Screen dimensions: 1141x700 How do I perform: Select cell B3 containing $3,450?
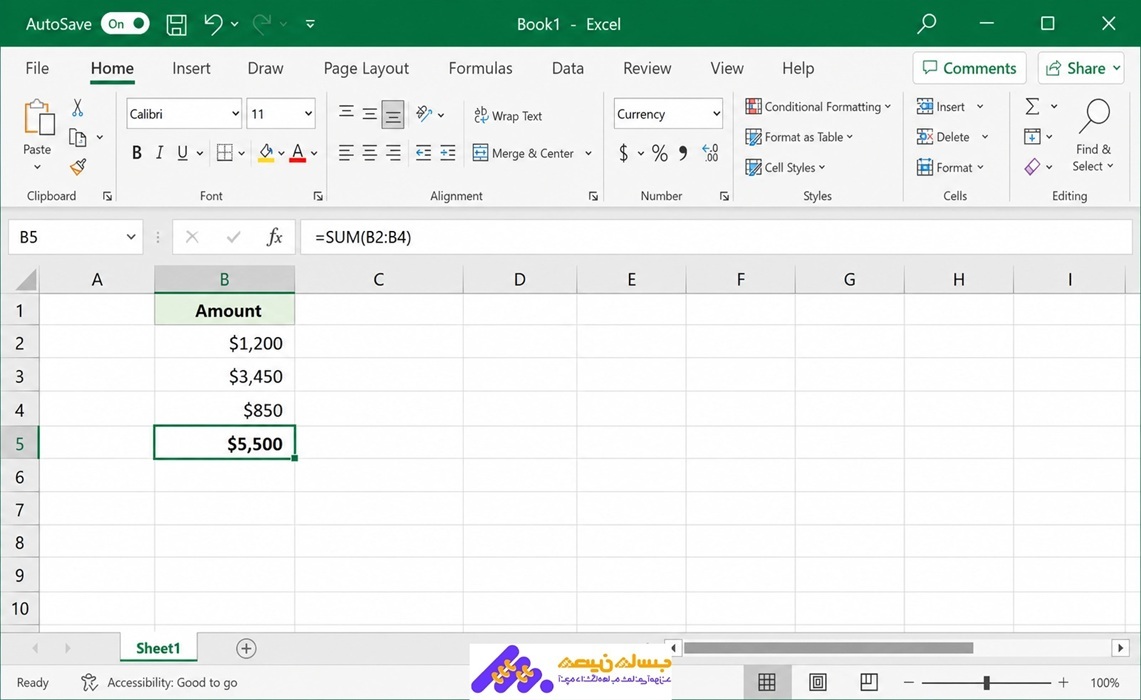coord(225,376)
